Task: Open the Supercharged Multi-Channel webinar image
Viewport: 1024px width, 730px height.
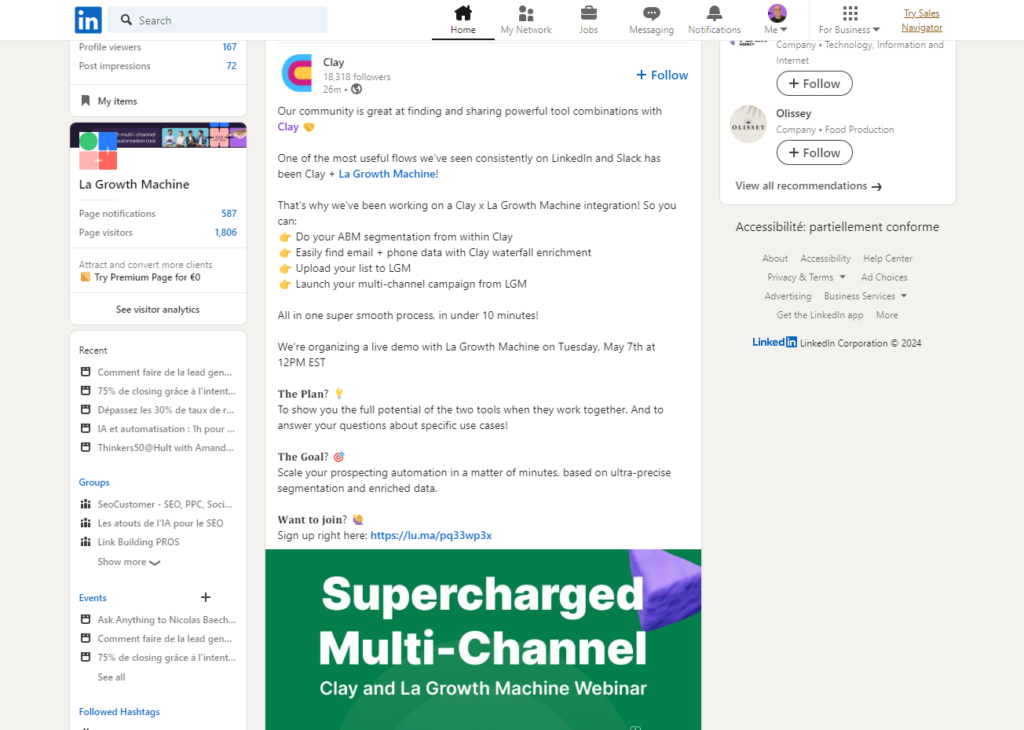Action: tap(483, 639)
